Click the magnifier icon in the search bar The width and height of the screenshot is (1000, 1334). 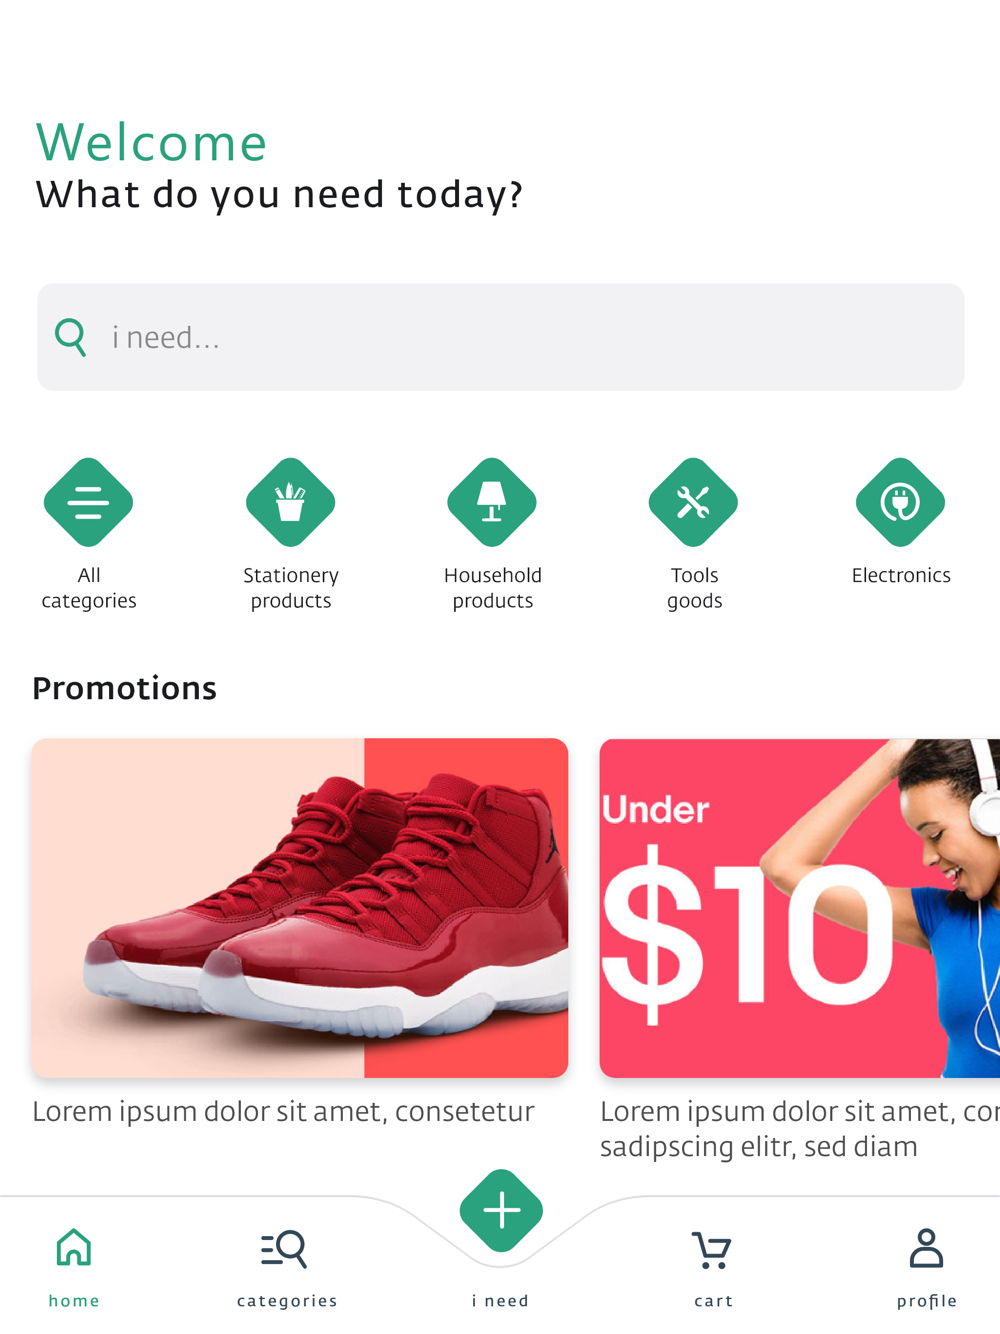point(71,338)
